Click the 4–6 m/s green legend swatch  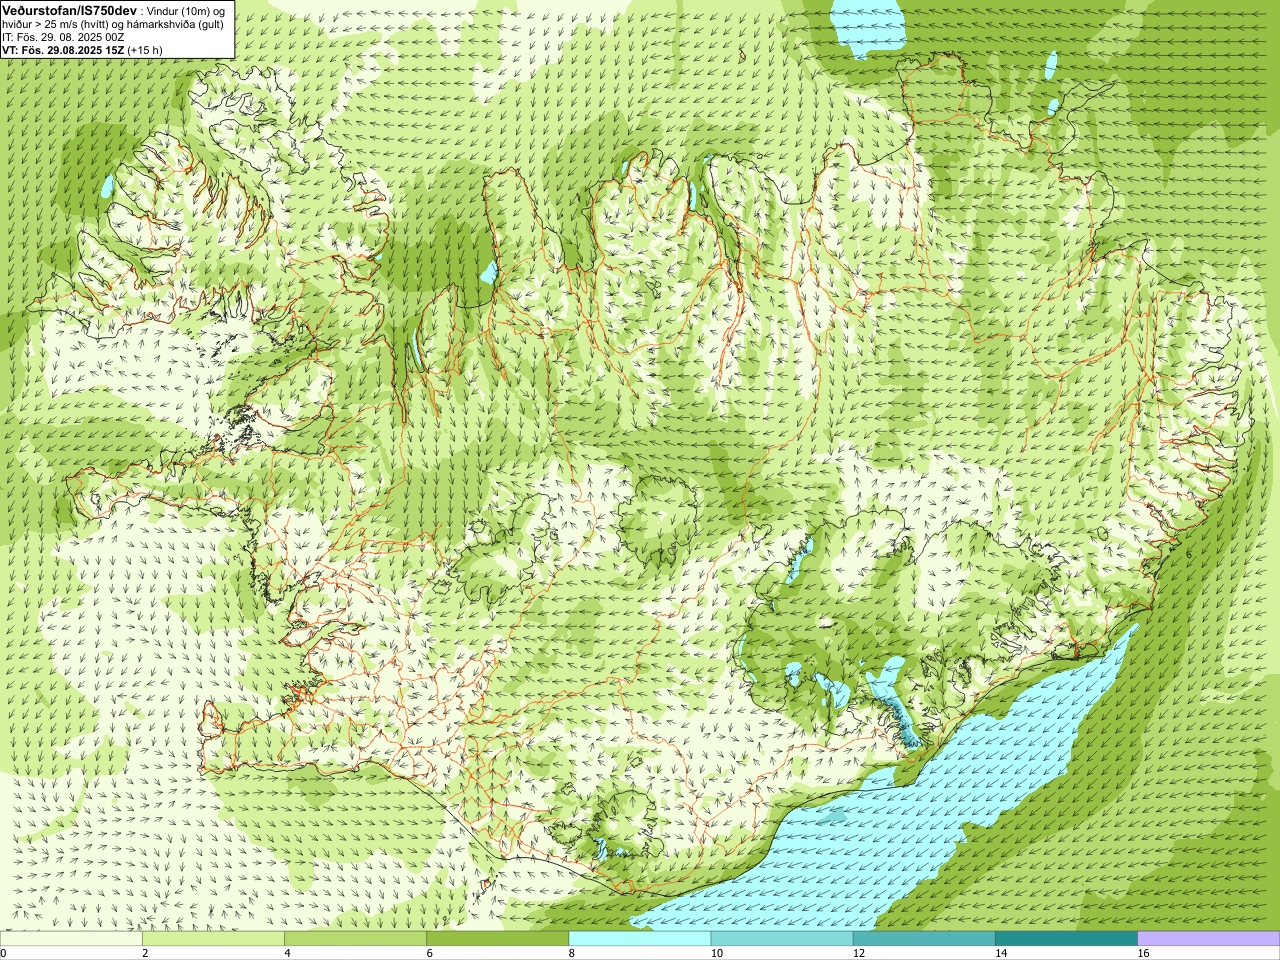tap(355, 939)
